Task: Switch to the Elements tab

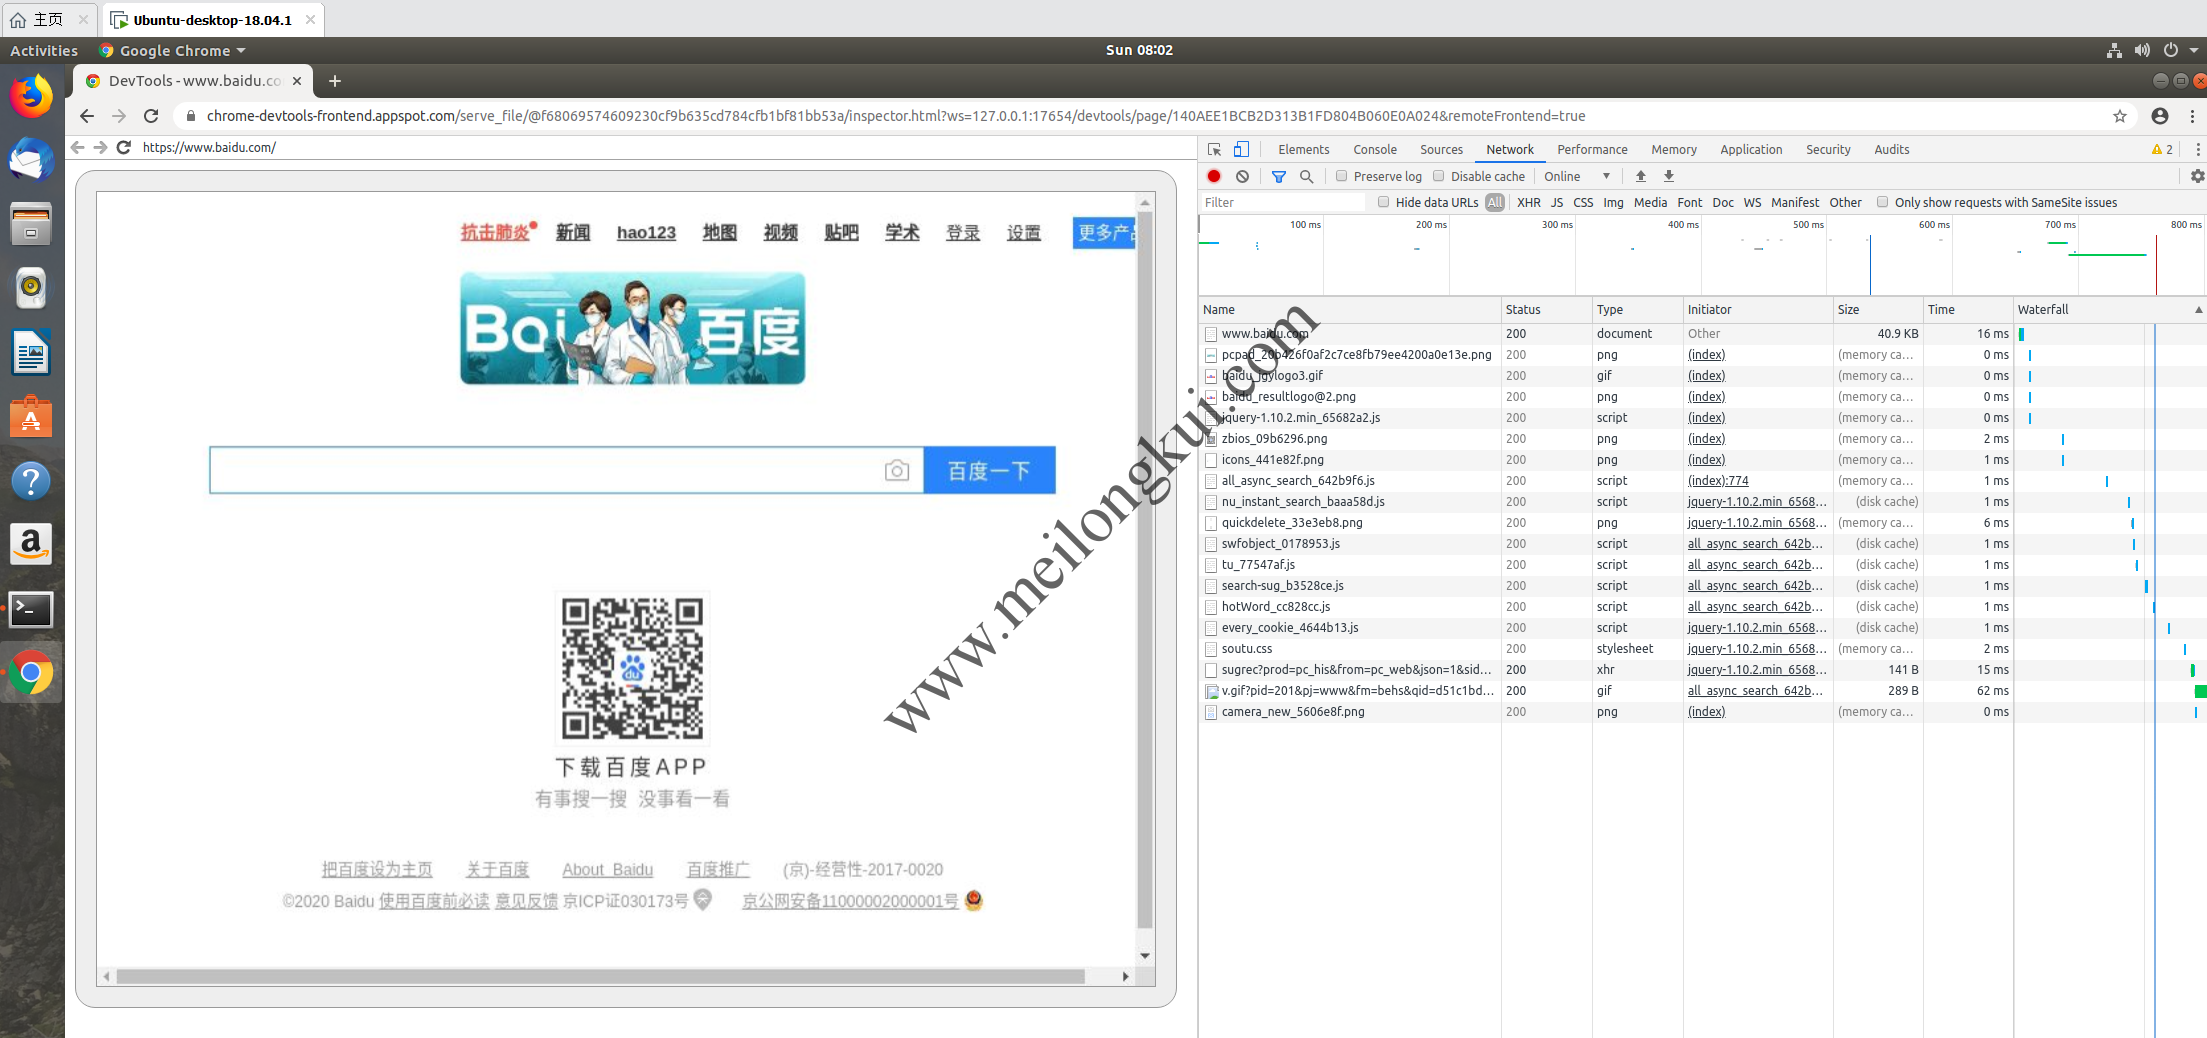Action: point(1303,149)
